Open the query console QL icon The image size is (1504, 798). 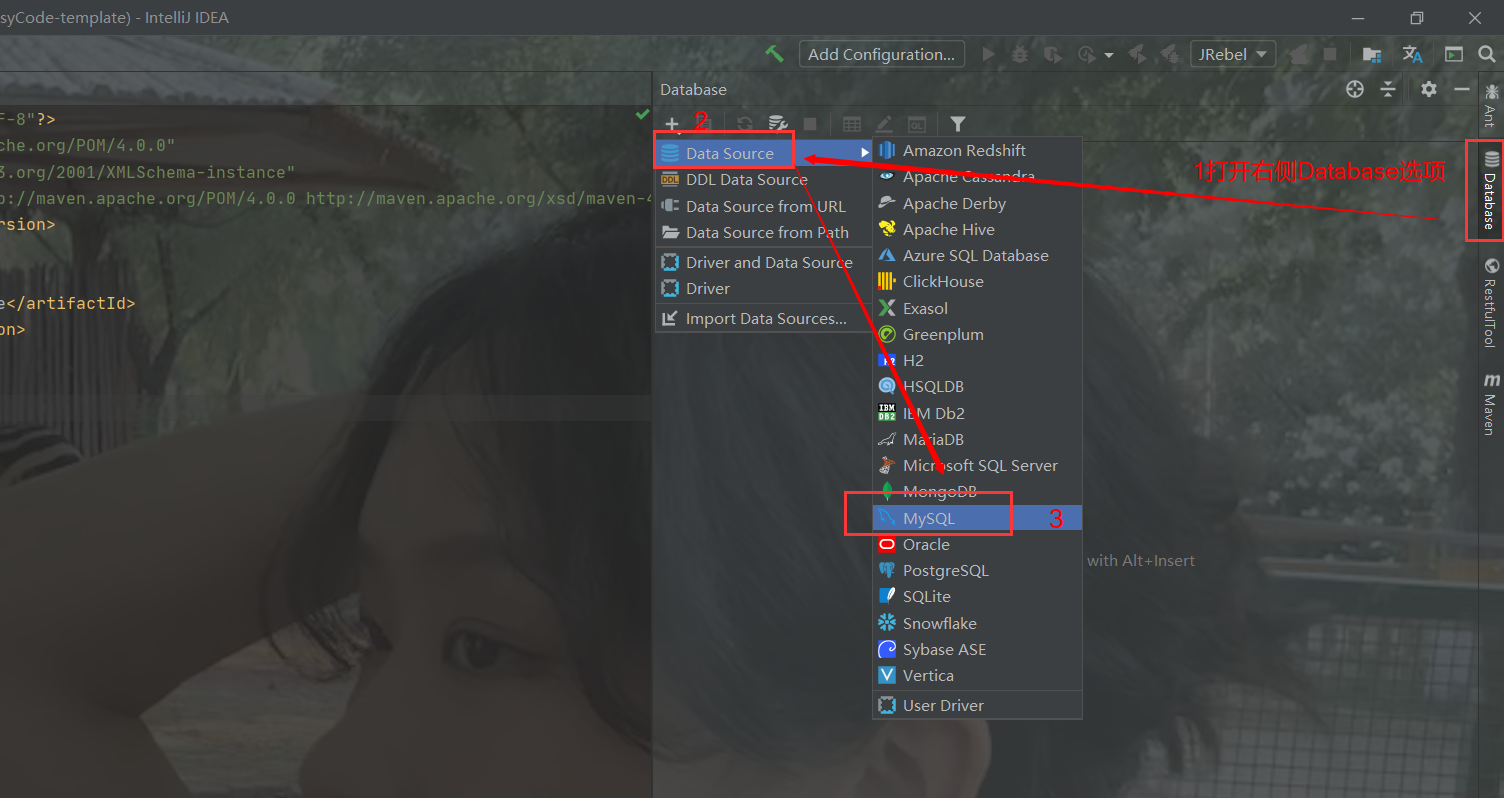916,124
